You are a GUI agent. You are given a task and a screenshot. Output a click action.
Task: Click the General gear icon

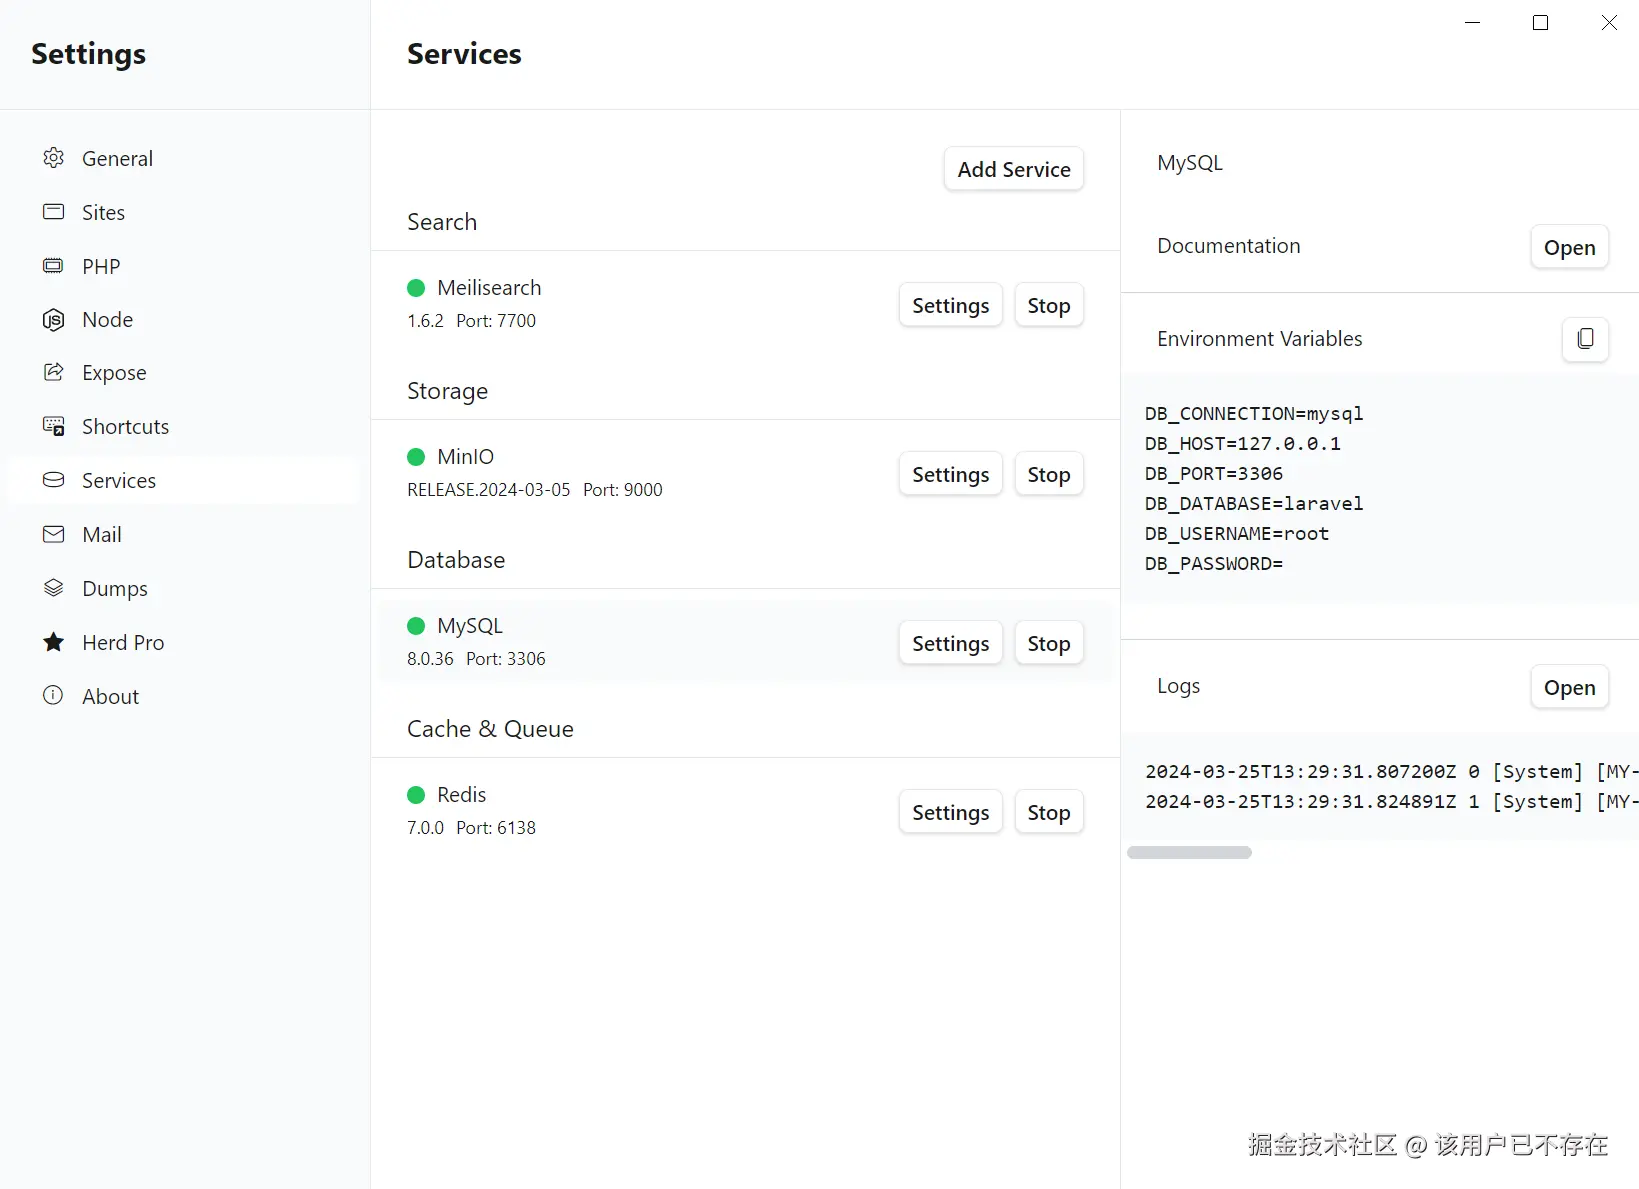pyautogui.click(x=54, y=158)
